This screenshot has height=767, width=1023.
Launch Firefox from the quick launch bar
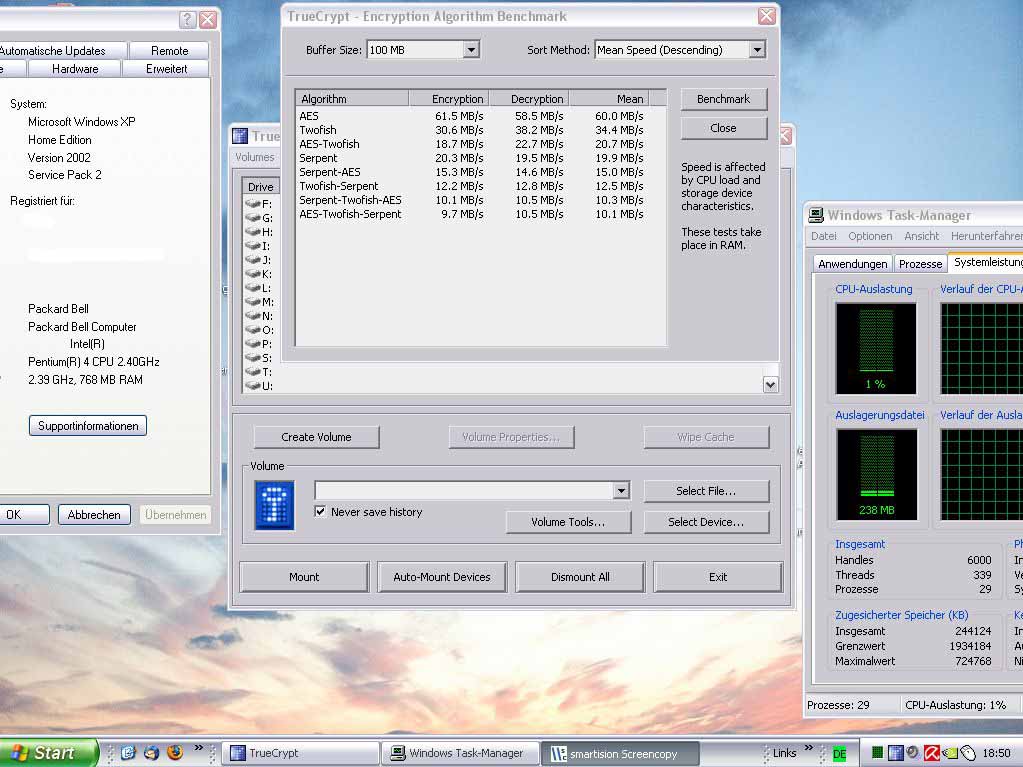coord(175,753)
